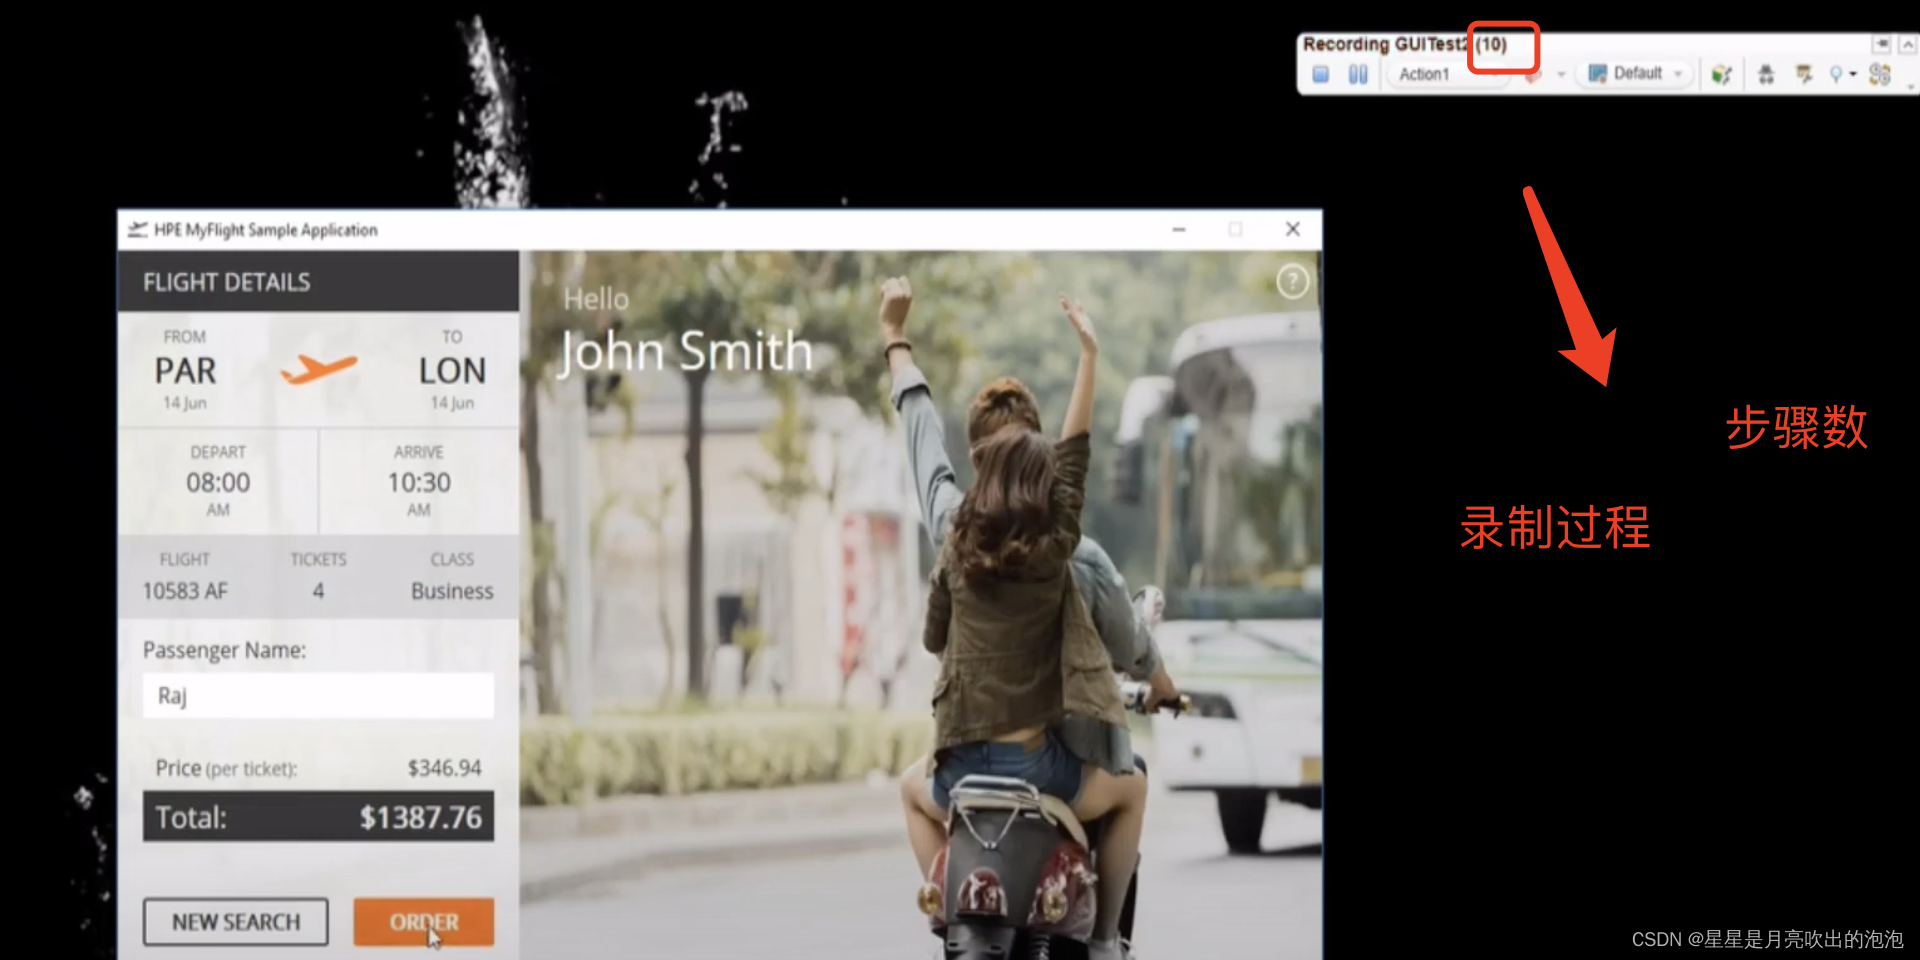The width and height of the screenshot is (1920, 960).
Task: Click the PAR origin code
Action: tap(185, 371)
